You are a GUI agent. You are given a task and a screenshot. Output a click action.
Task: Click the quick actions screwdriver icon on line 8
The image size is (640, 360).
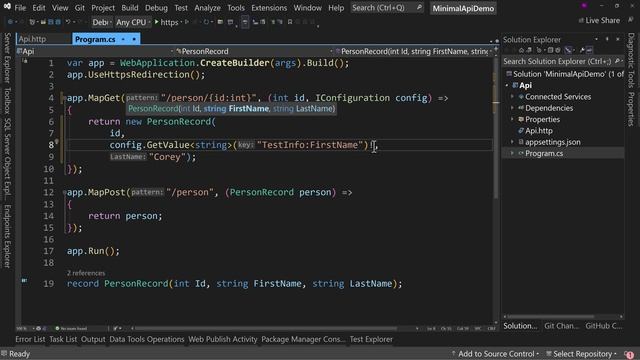tap(57, 142)
